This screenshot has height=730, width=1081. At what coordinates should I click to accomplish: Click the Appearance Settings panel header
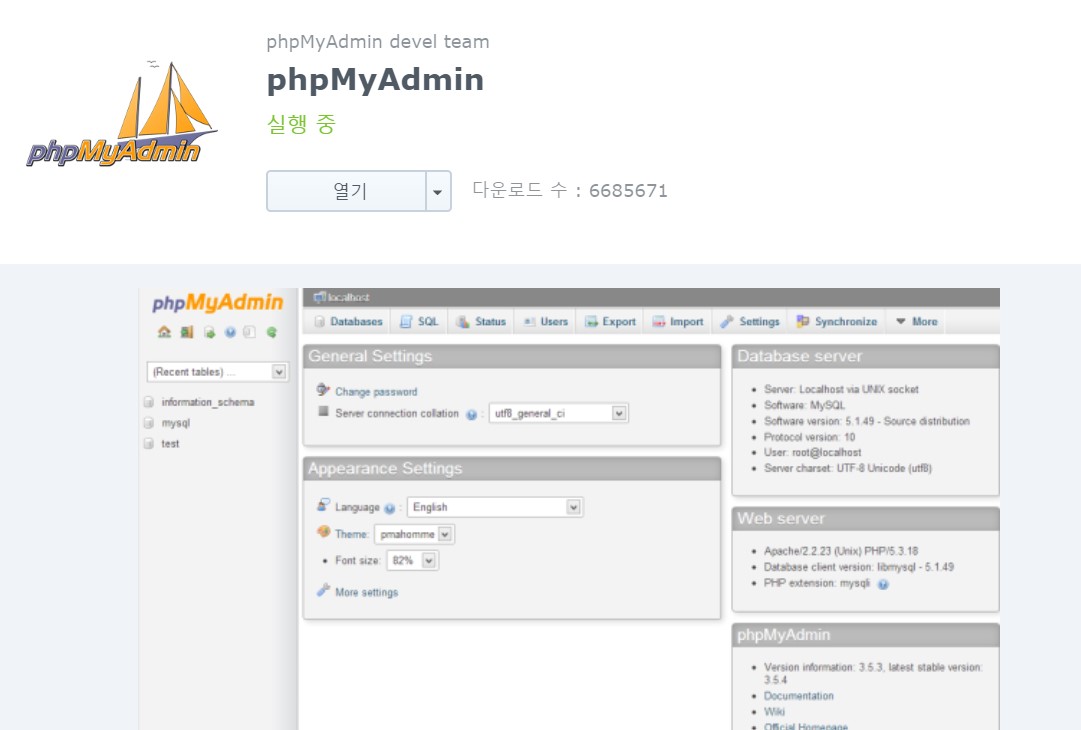point(512,469)
